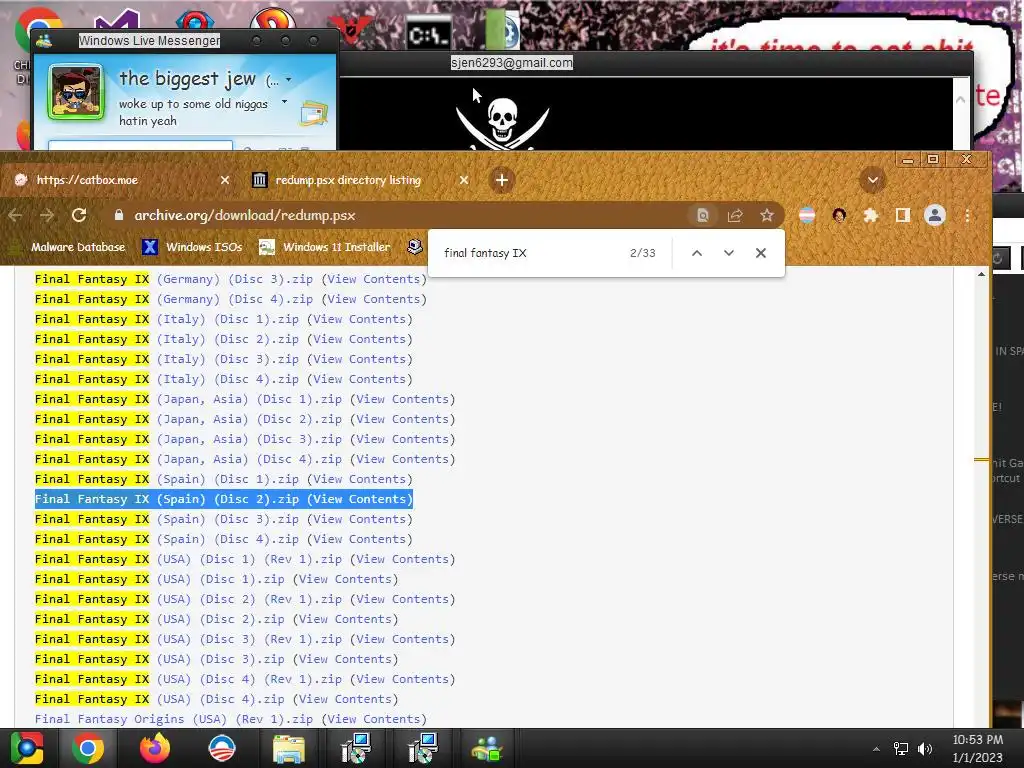Toggle the Chrome side panel icon

(903, 216)
